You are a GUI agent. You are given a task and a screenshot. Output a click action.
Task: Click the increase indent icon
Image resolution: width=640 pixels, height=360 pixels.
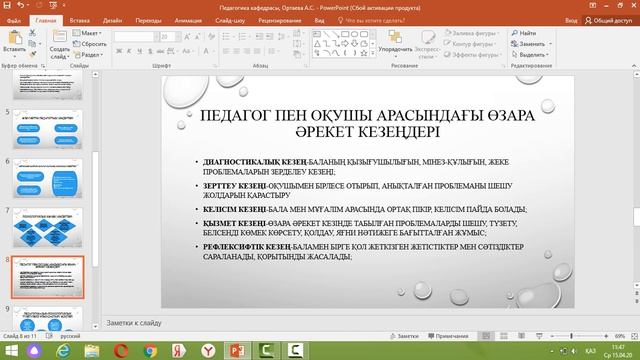pos(269,37)
